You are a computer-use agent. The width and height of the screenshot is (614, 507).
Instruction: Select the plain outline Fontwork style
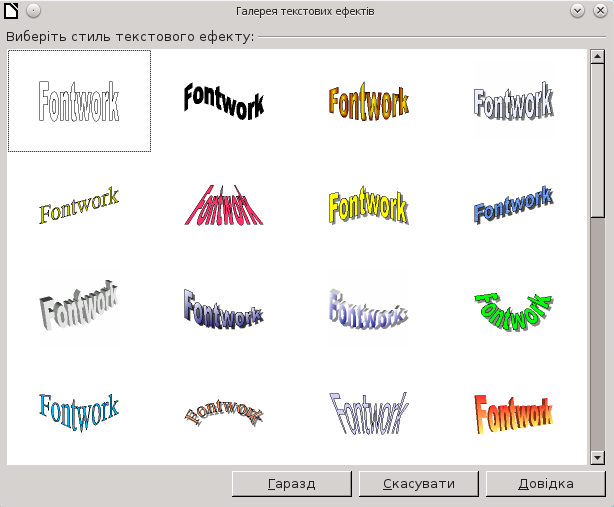[x=79, y=101]
